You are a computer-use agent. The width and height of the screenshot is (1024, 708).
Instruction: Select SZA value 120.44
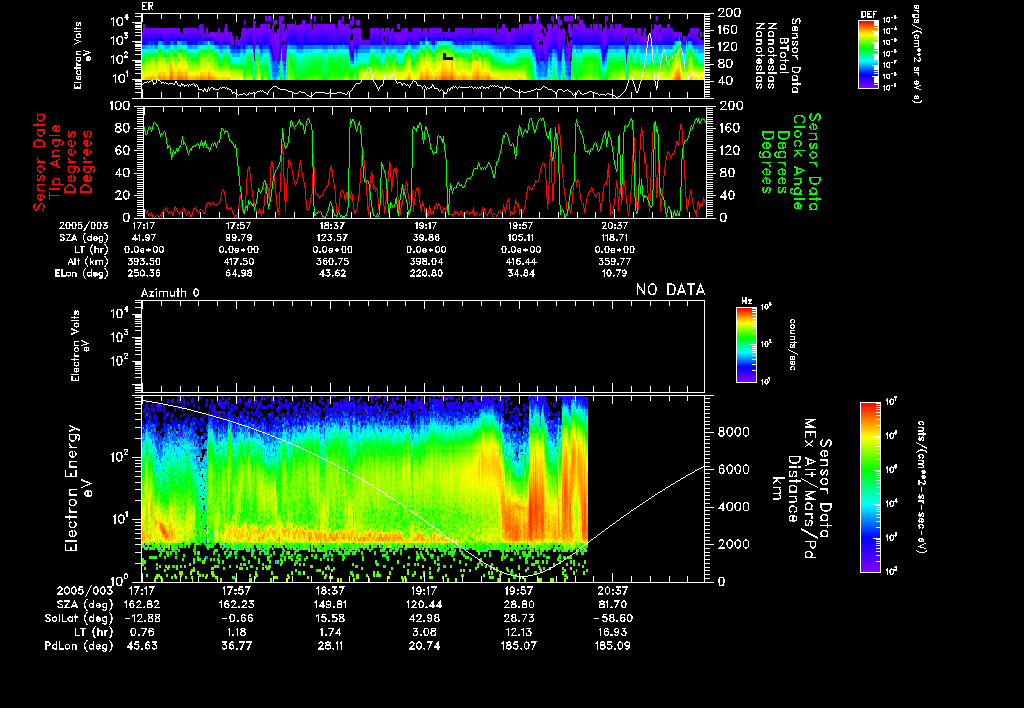pyautogui.click(x=424, y=604)
